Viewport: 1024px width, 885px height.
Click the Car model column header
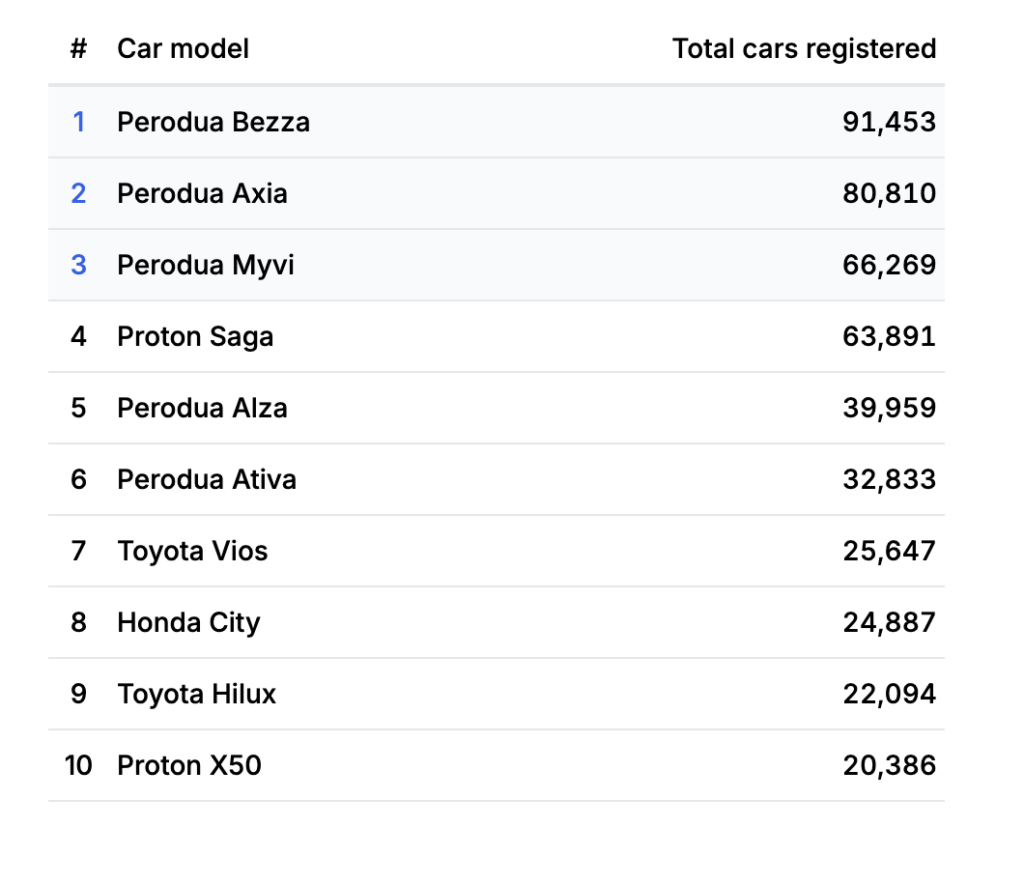tap(183, 48)
